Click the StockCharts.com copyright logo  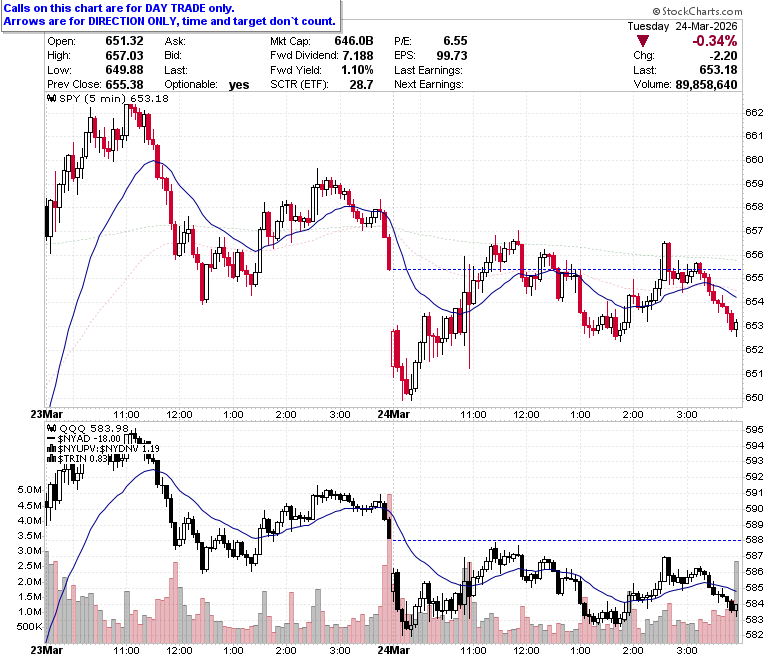tap(697, 11)
